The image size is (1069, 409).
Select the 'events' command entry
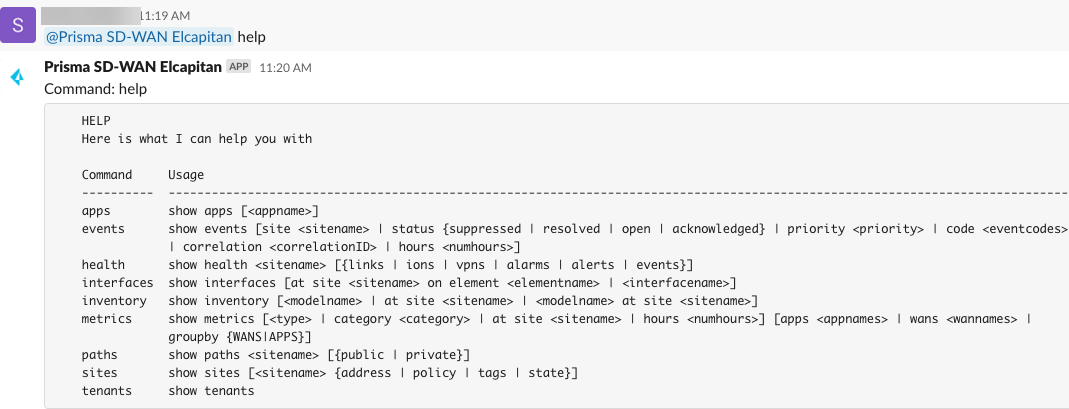pos(103,229)
